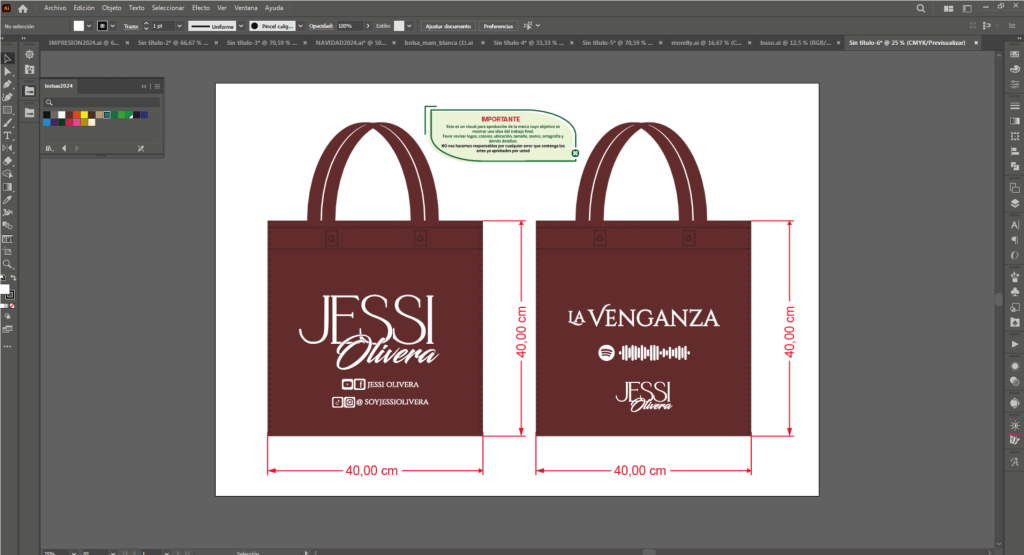Select the Zoom tool

tap(8, 264)
